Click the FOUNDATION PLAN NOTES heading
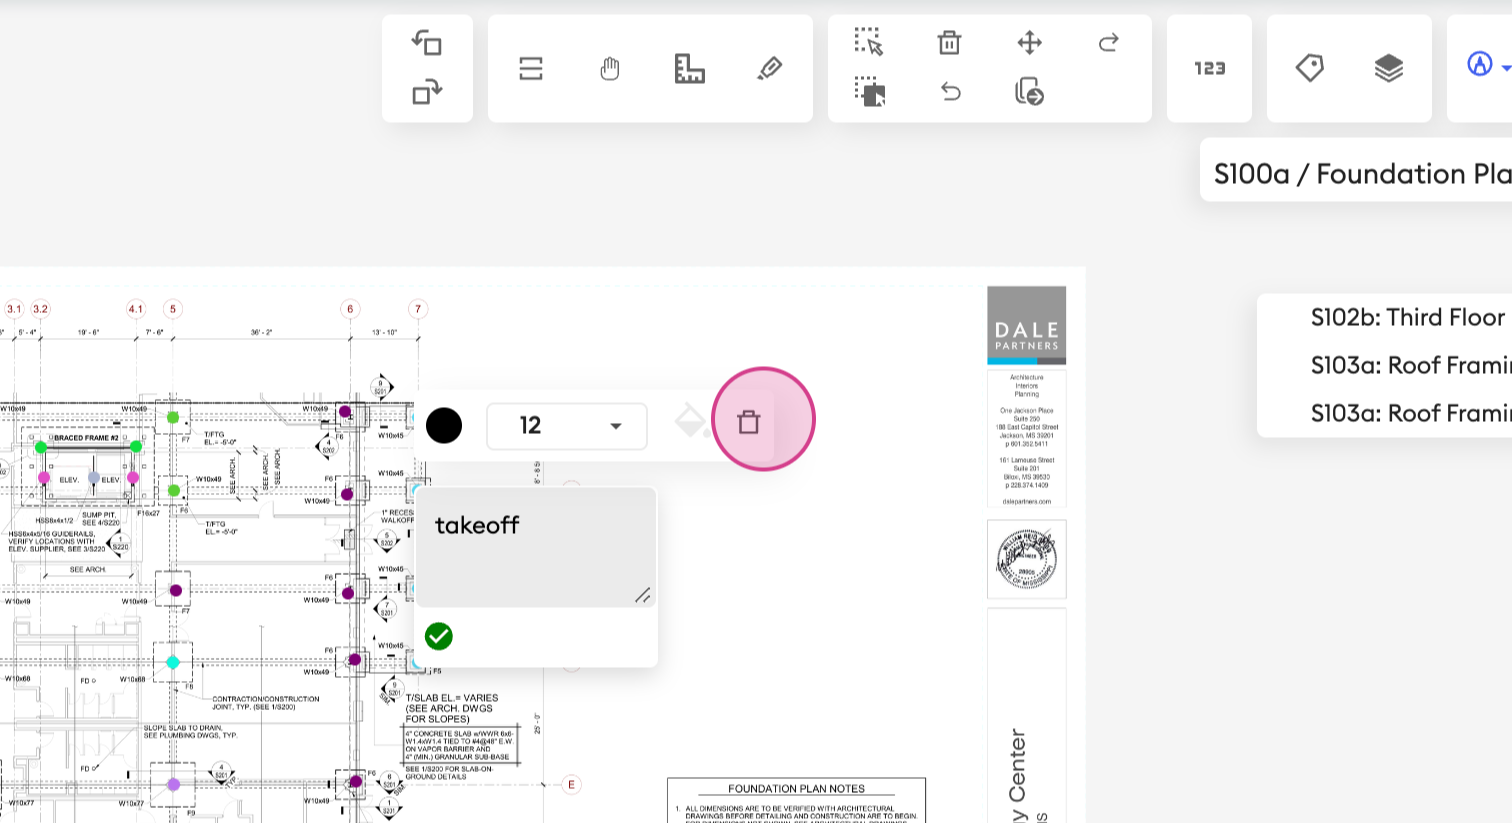This screenshot has height=823, width=1512. [x=796, y=789]
